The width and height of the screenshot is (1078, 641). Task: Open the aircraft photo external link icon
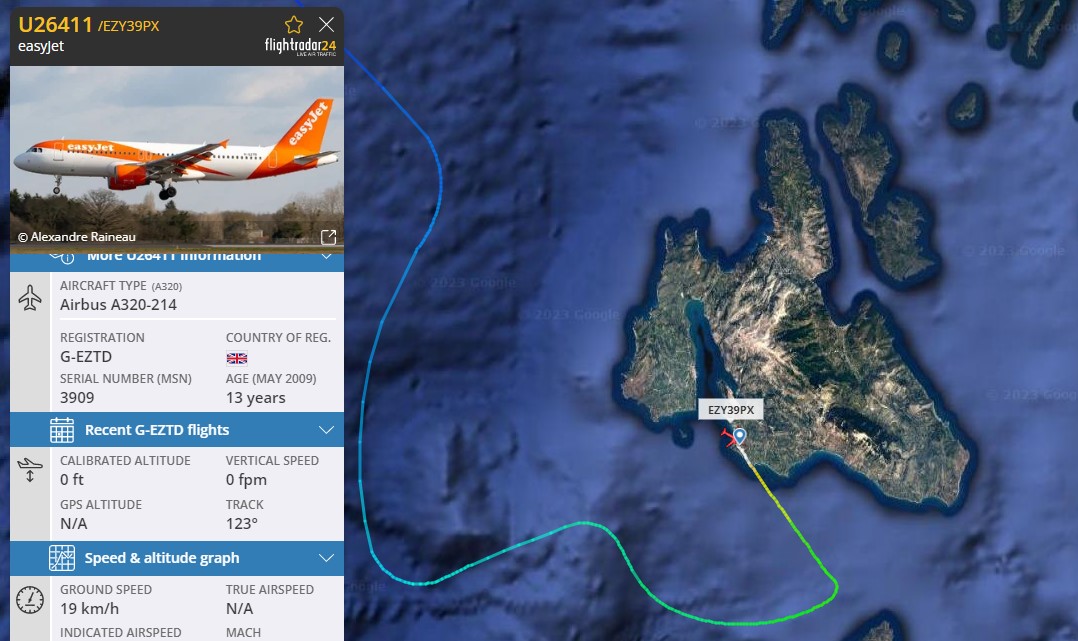[329, 237]
